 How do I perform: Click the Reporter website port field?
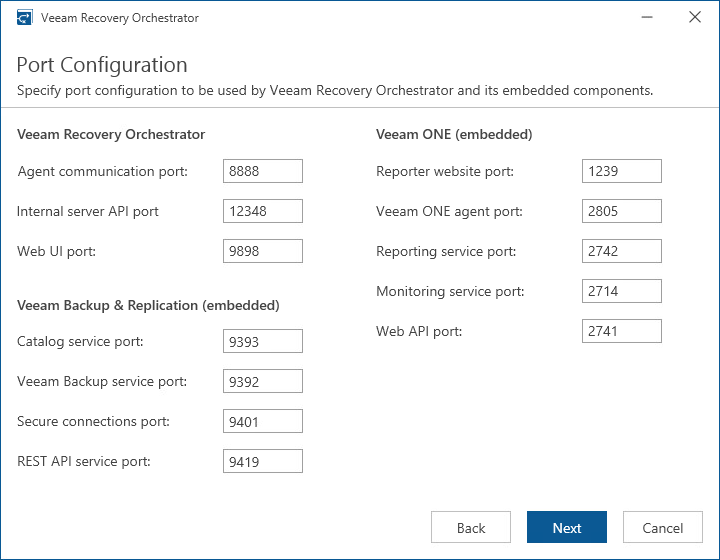pyautogui.click(x=622, y=171)
